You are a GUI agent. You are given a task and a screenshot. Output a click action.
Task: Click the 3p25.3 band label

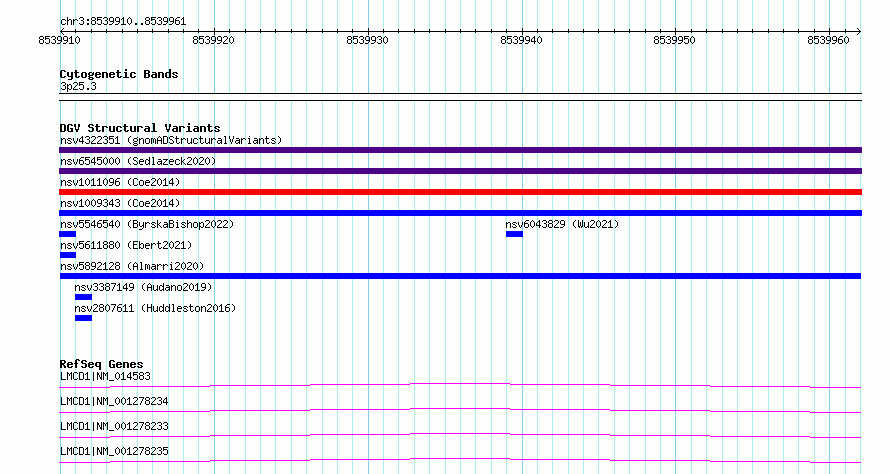pos(78,86)
